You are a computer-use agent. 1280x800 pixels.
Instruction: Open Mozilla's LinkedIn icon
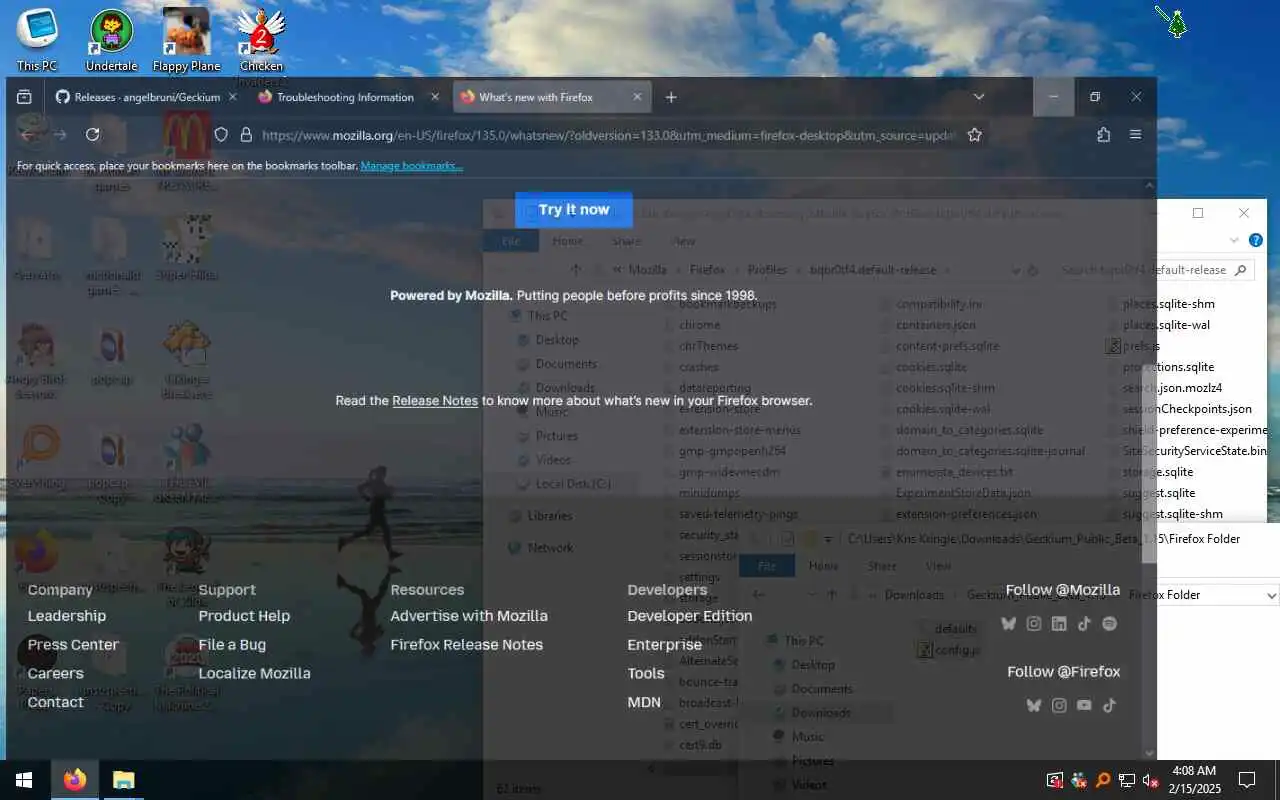(1059, 623)
